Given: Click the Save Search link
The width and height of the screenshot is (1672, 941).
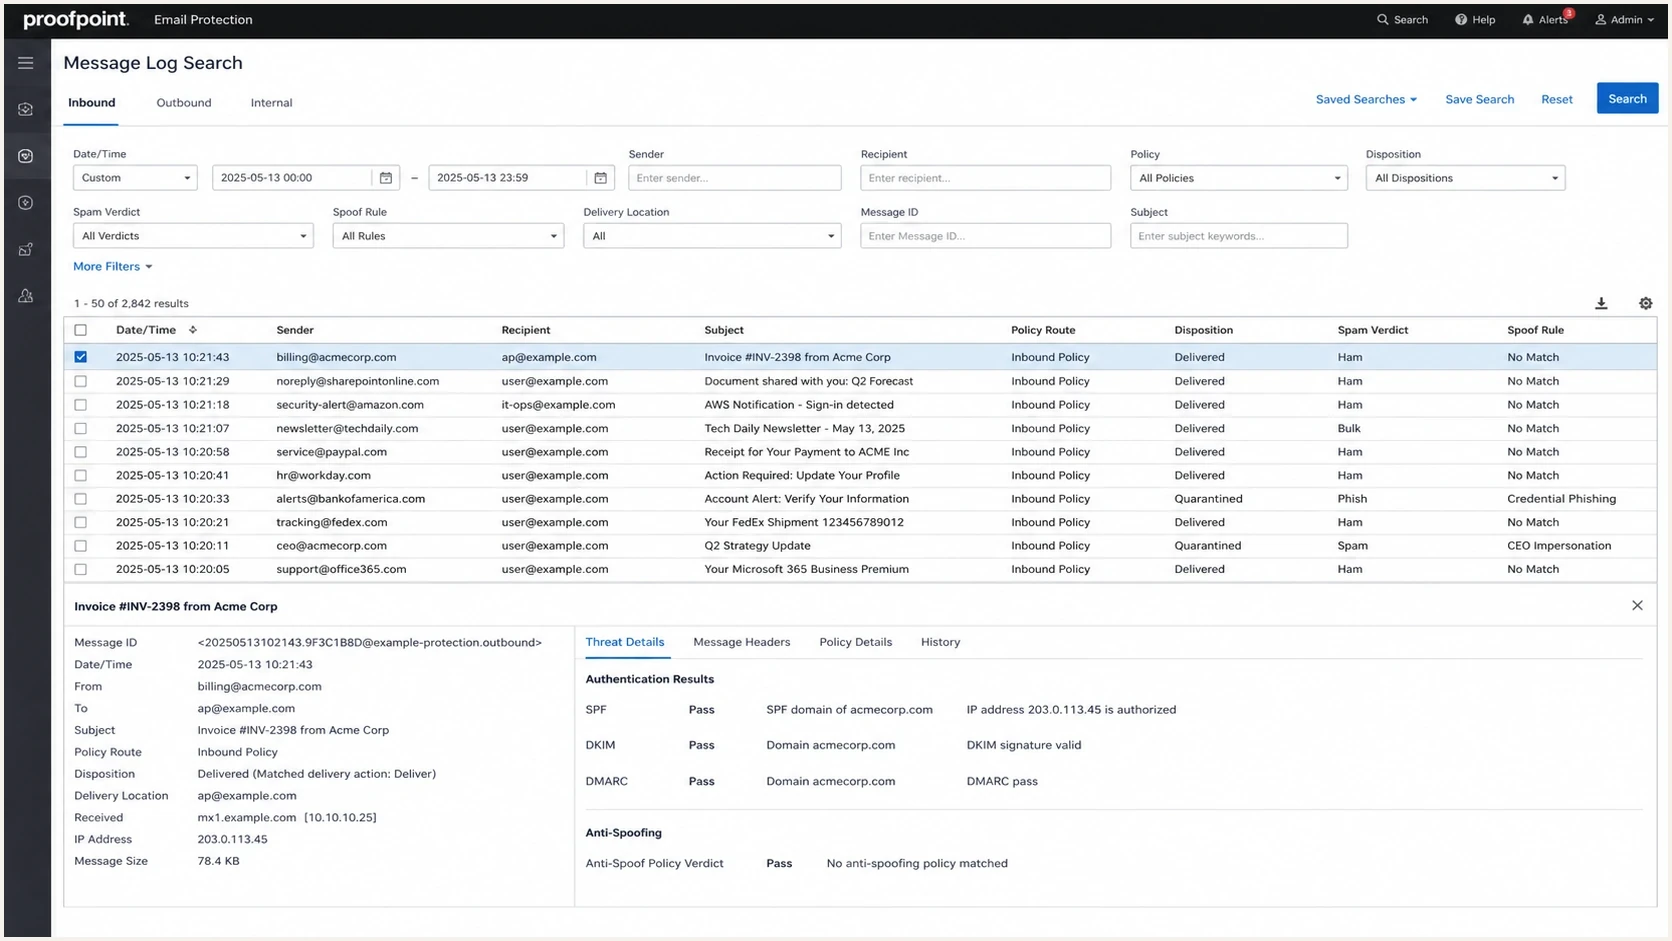Looking at the screenshot, I should point(1479,100).
